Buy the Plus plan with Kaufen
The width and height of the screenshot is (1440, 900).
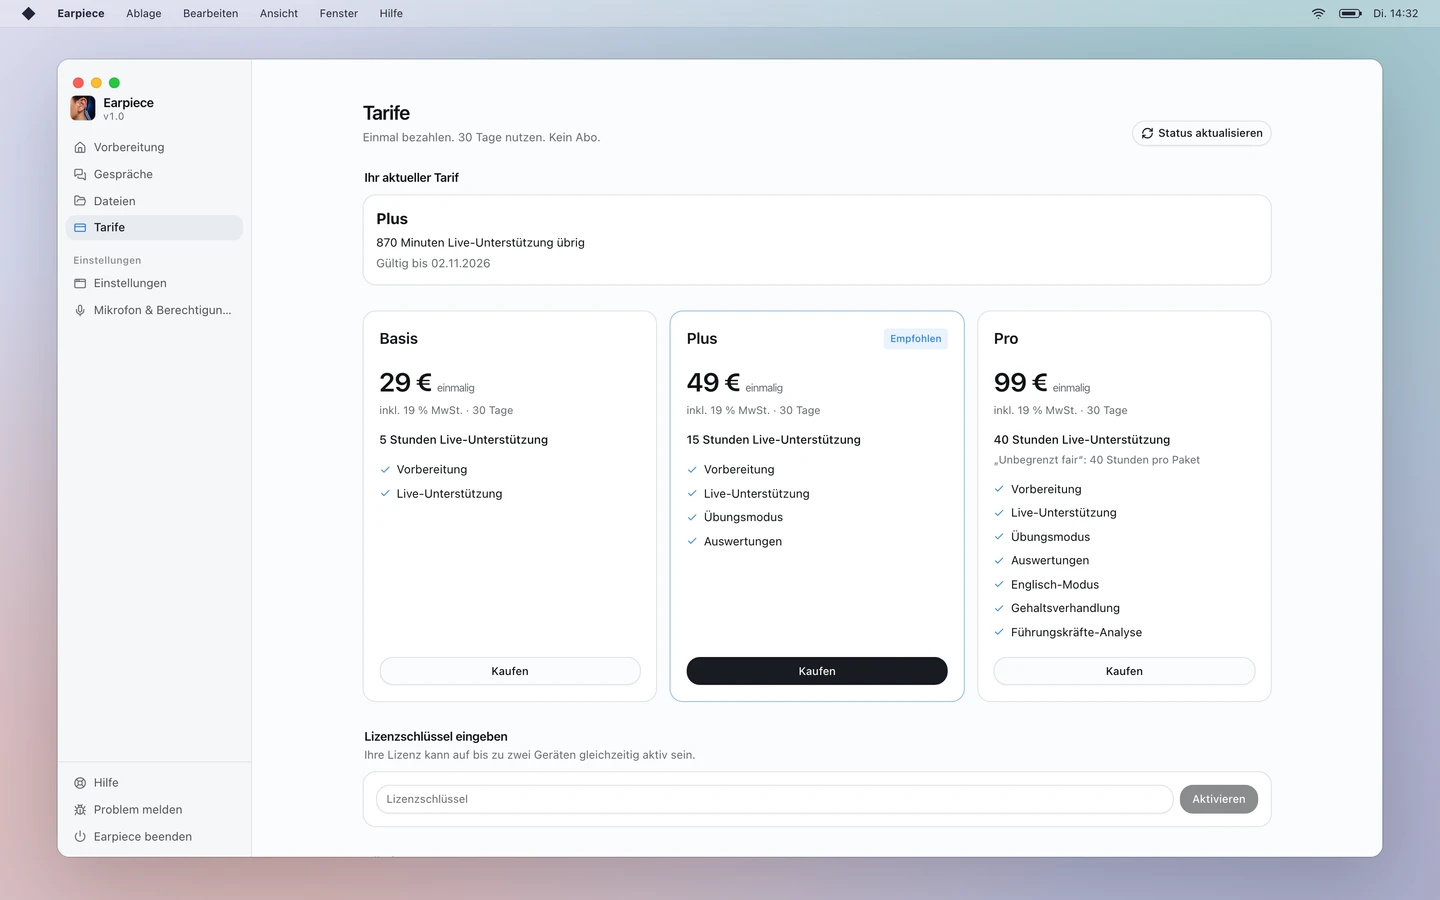pos(817,671)
